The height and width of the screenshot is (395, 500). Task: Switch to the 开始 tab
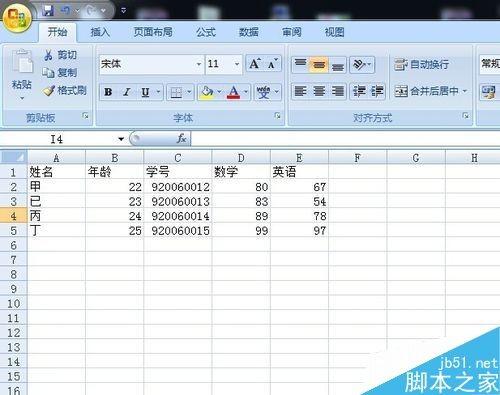click(57, 32)
